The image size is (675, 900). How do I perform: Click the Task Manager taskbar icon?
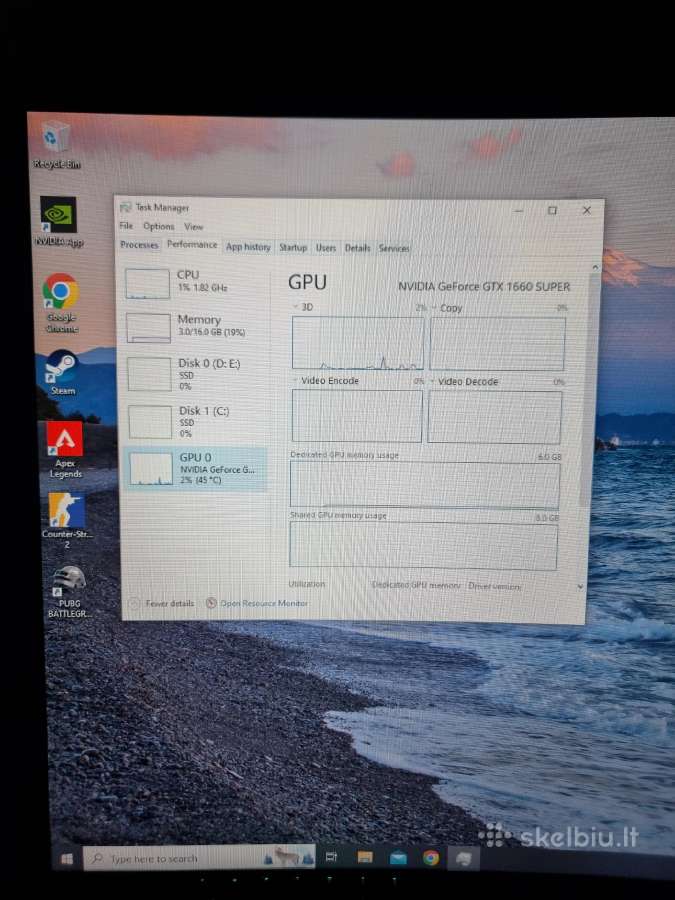pos(463,859)
